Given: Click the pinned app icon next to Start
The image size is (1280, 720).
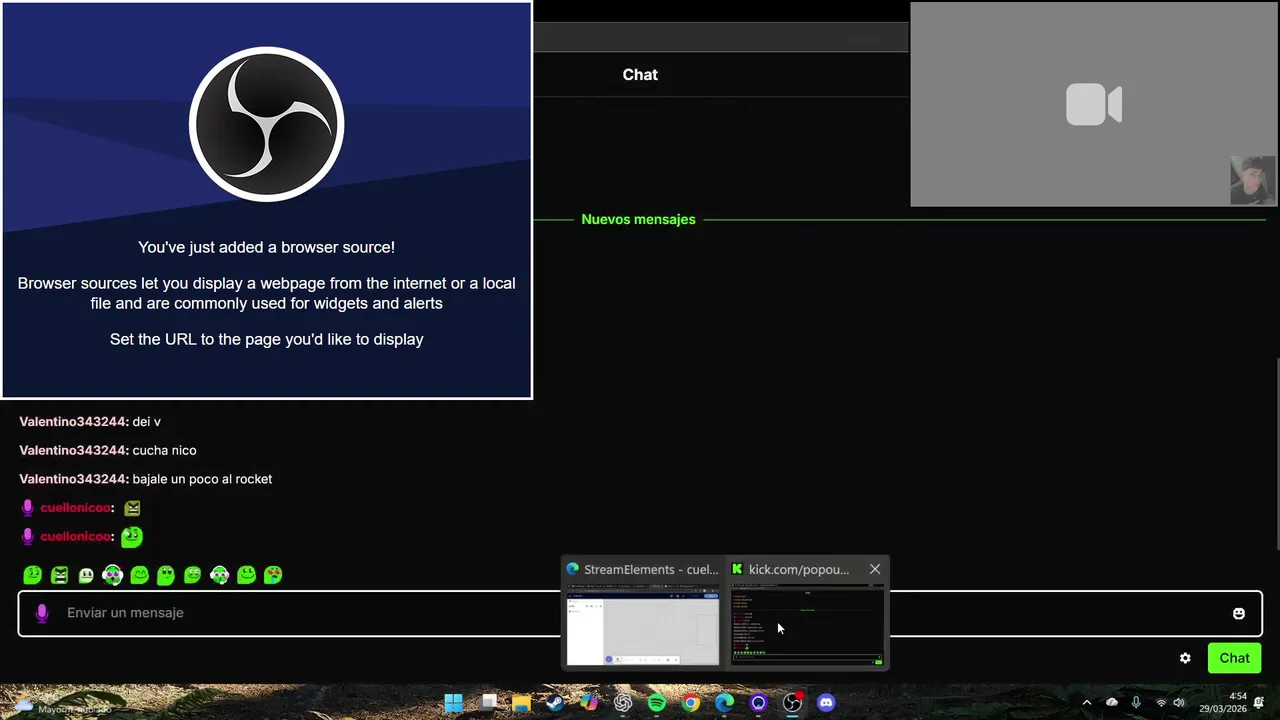Looking at the screenshot, I should (x=488, y=703).
